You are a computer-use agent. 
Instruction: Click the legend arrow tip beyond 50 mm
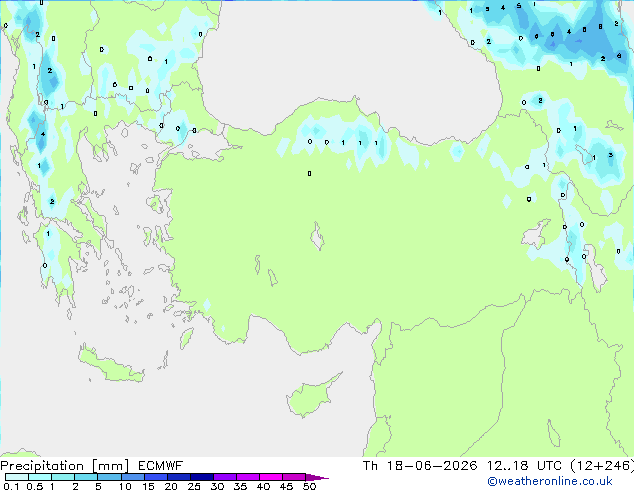point(317,477)
